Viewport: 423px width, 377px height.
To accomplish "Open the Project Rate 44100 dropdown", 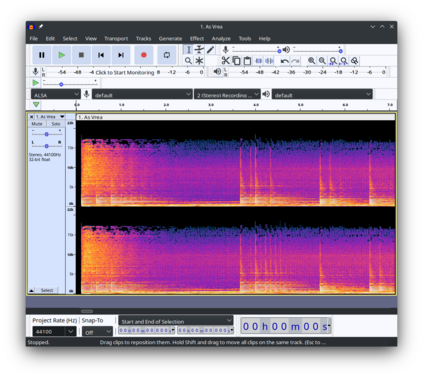I will coord(54,331).
